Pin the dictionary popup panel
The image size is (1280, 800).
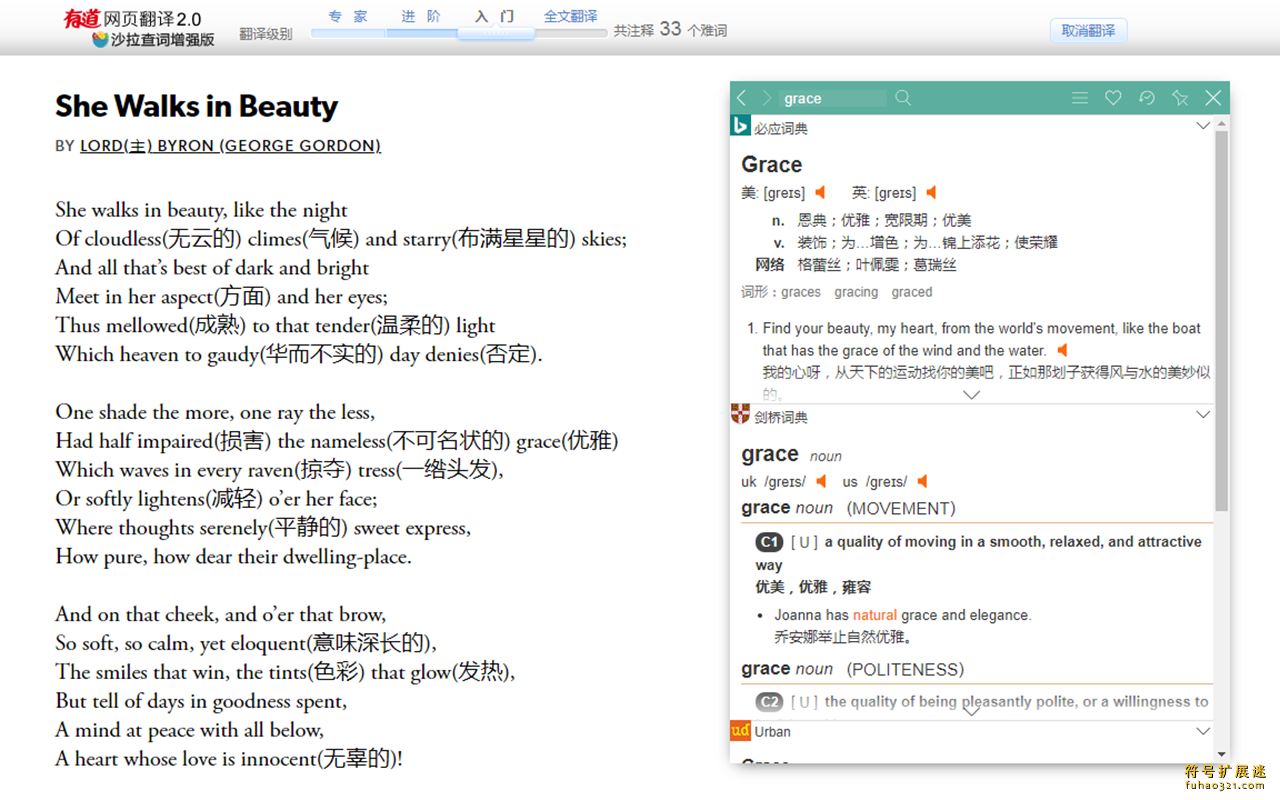click(1180, 98)
